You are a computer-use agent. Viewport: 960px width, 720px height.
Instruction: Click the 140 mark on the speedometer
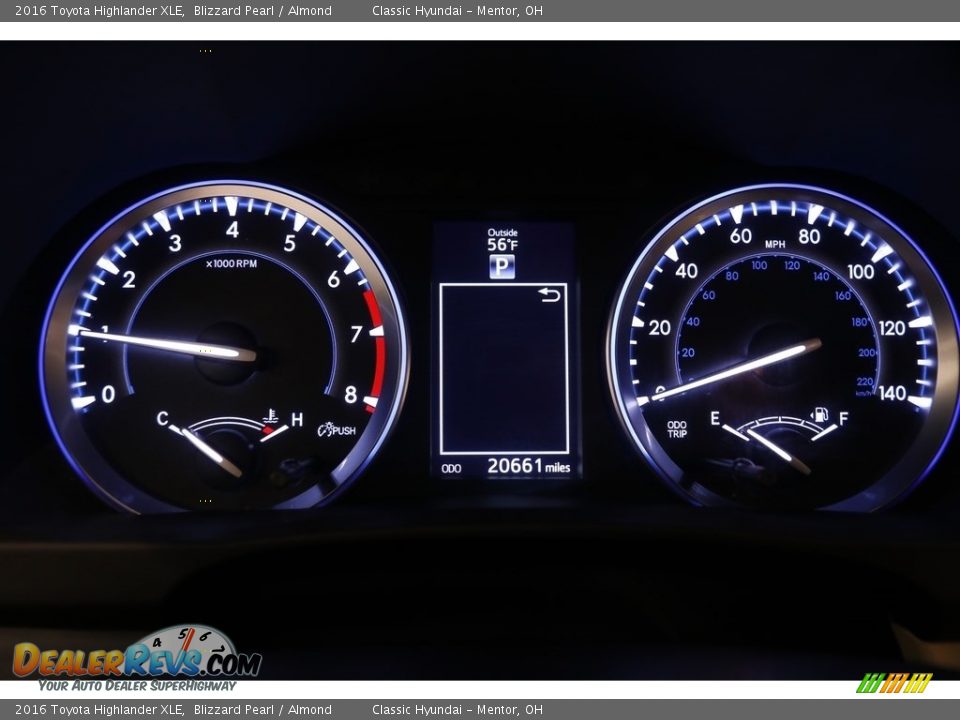892,393
